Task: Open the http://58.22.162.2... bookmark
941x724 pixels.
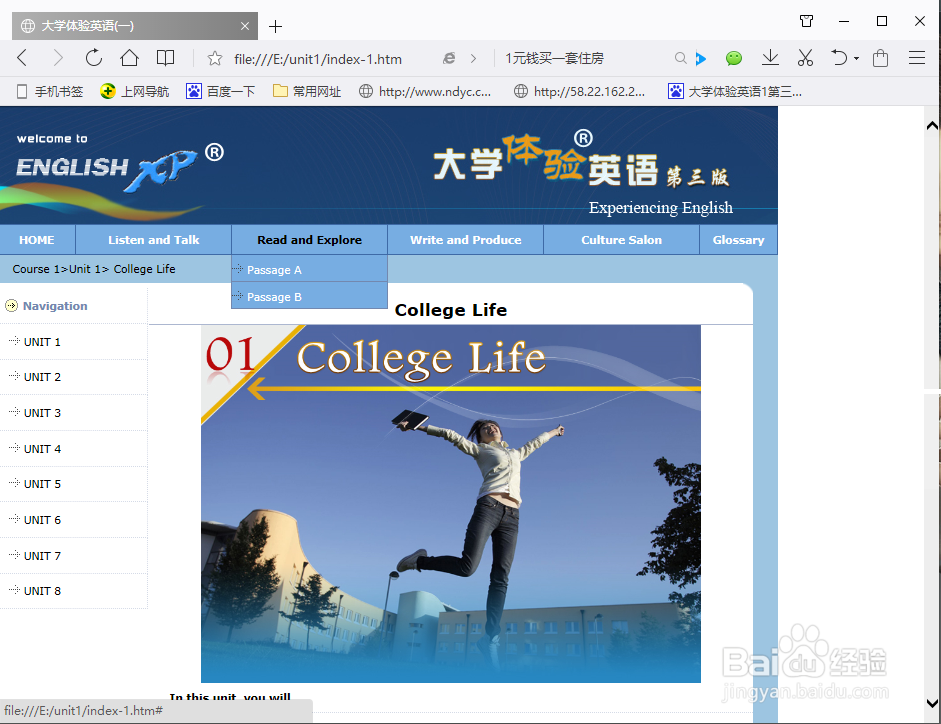Action: pos(580,91)
